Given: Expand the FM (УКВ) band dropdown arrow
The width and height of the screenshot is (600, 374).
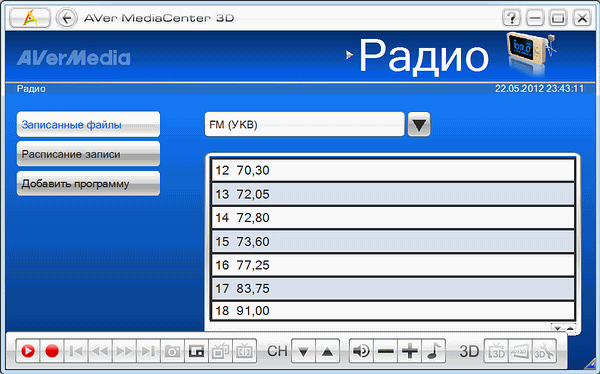Looking at the screenshot, I should coord(419,124).
